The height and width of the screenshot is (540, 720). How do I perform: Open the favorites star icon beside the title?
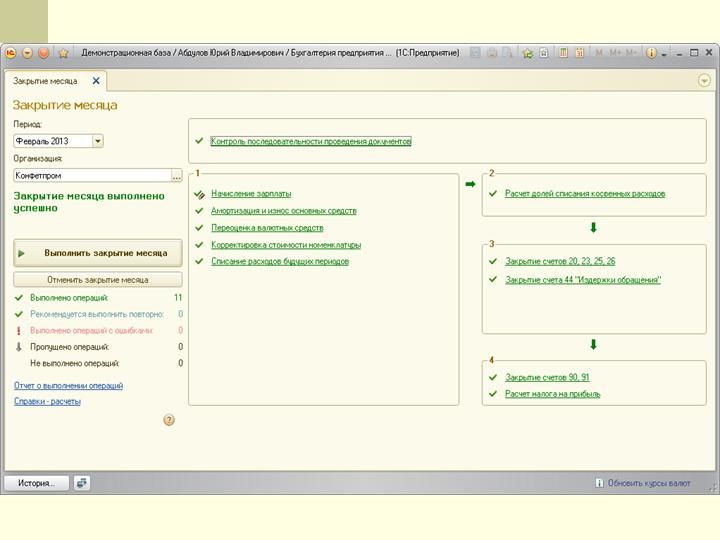[63, 53]
